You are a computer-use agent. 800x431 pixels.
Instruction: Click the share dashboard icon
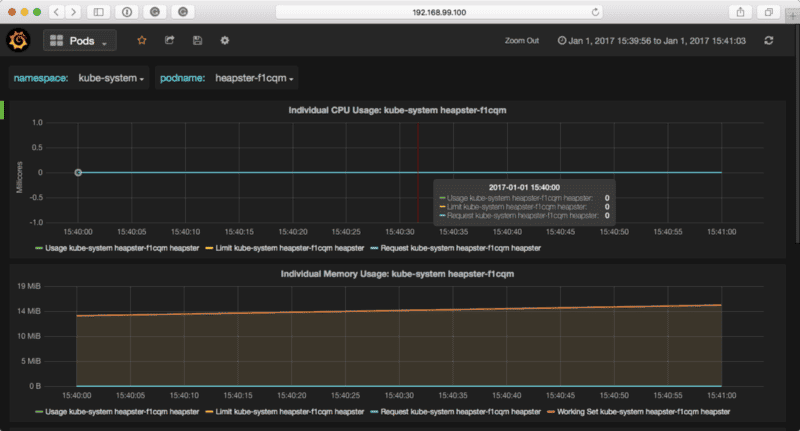point(169,41)
